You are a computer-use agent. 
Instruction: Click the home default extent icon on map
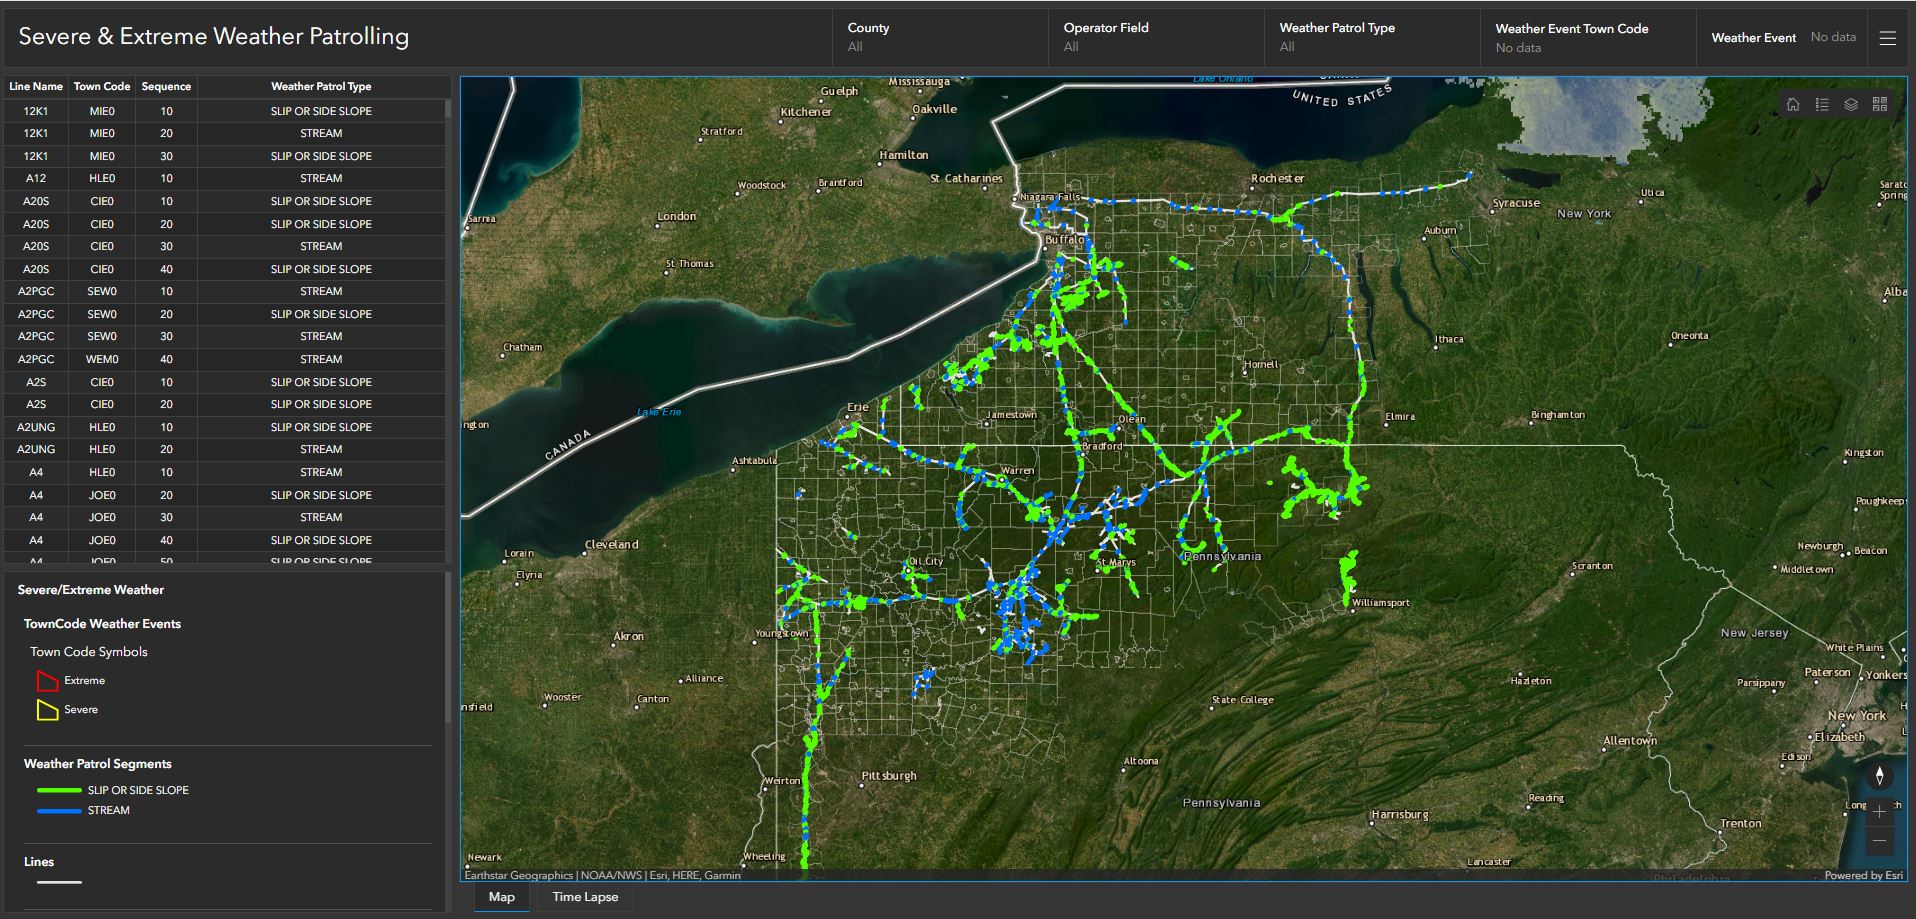pos(1793,103)
